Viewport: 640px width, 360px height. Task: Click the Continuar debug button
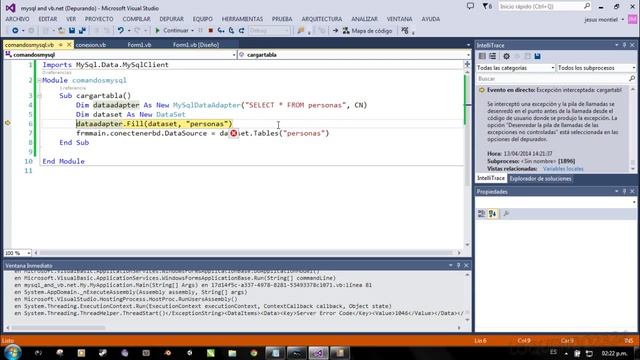coord(171,31)
